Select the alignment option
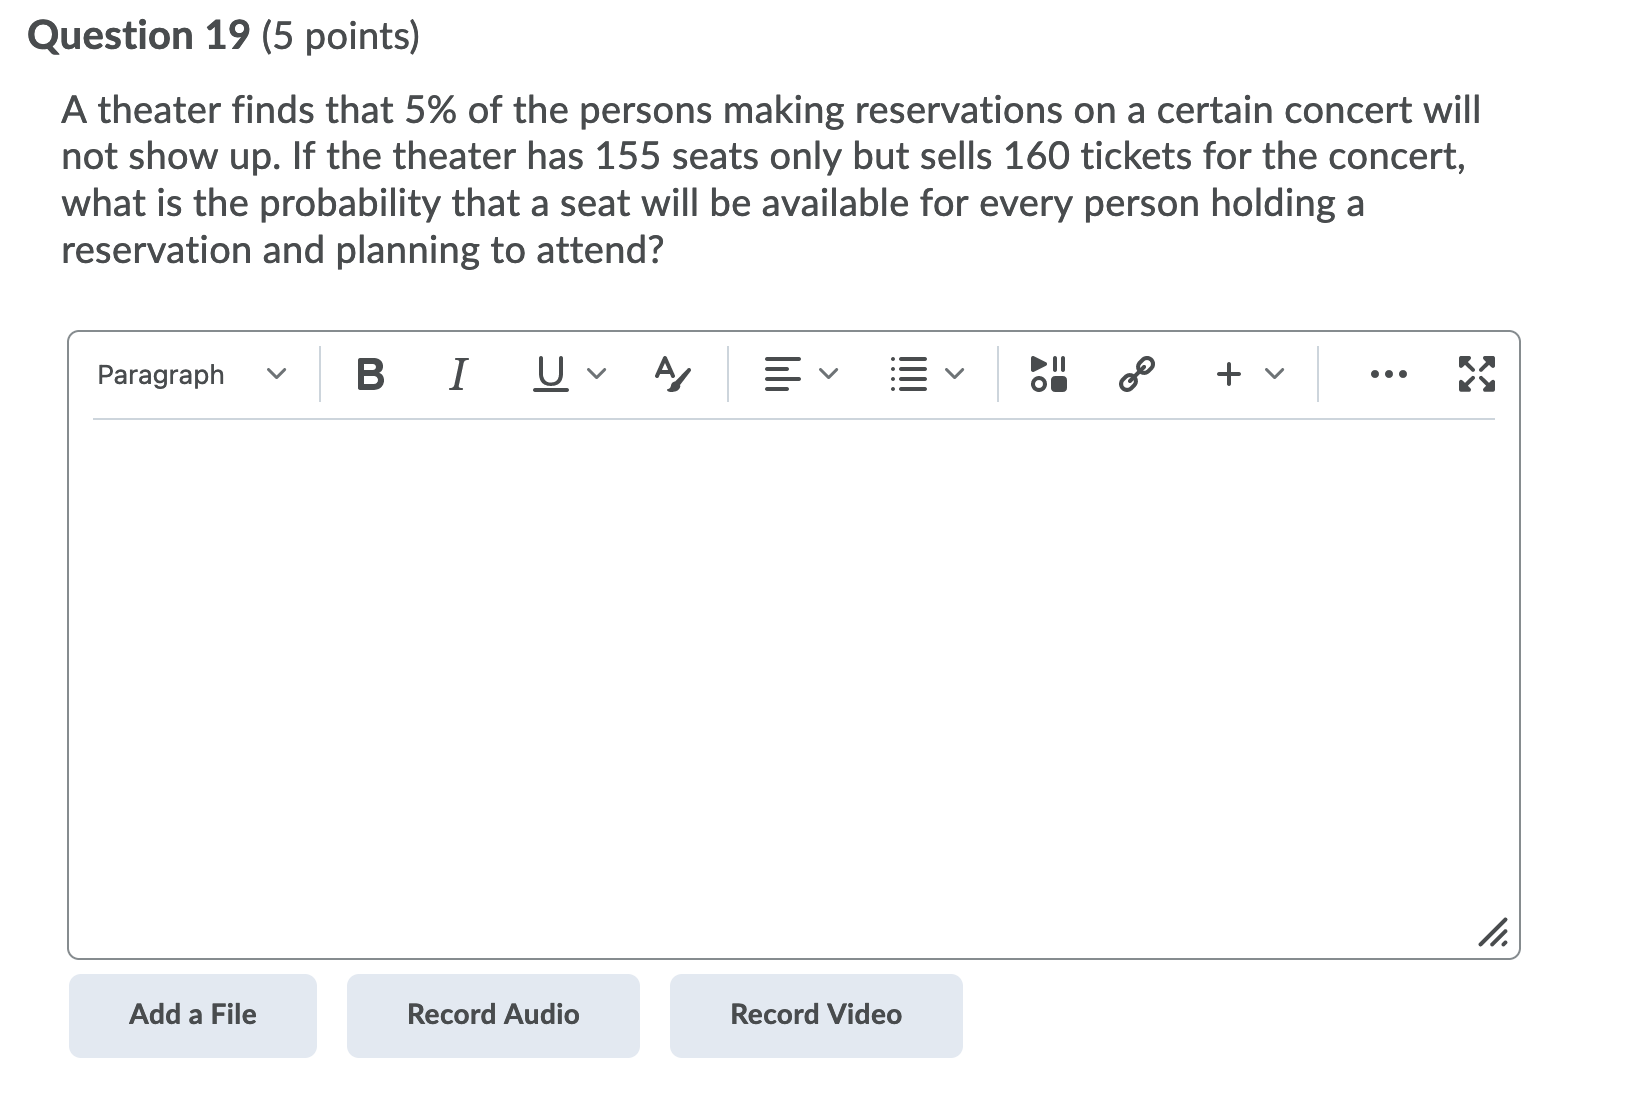Screen dimensions: 1636x1106 click(784, 374)
